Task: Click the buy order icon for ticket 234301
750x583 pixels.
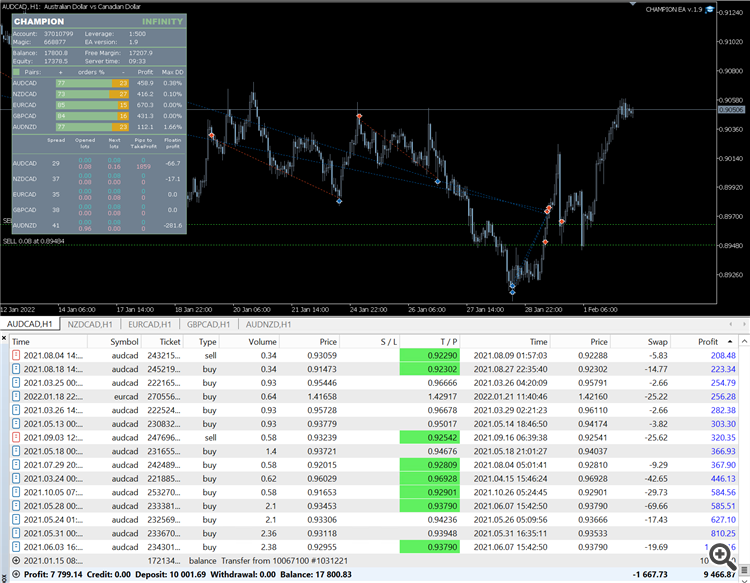Action: [x=16, y=547]
